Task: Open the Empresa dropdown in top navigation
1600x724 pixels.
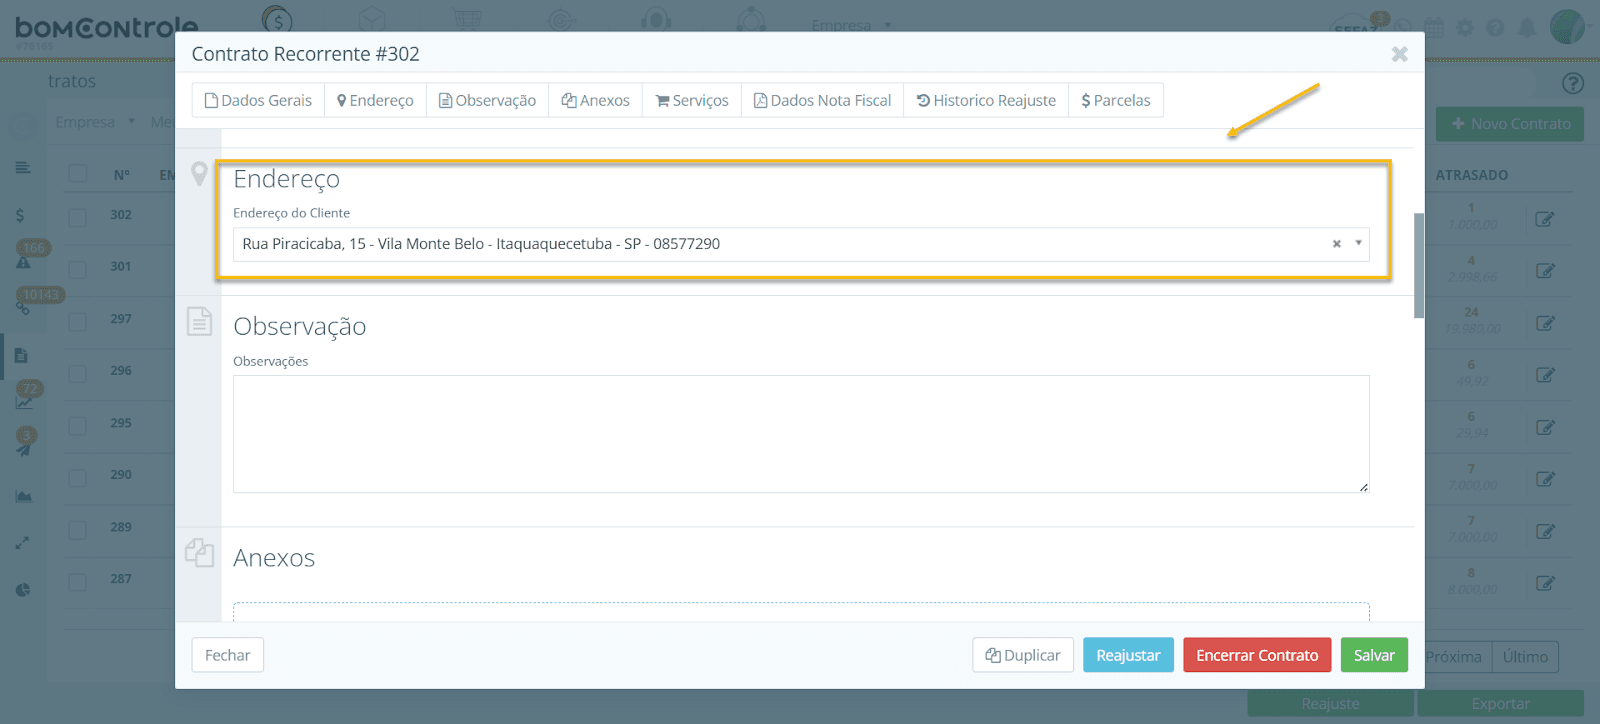Action: (851, 25)
